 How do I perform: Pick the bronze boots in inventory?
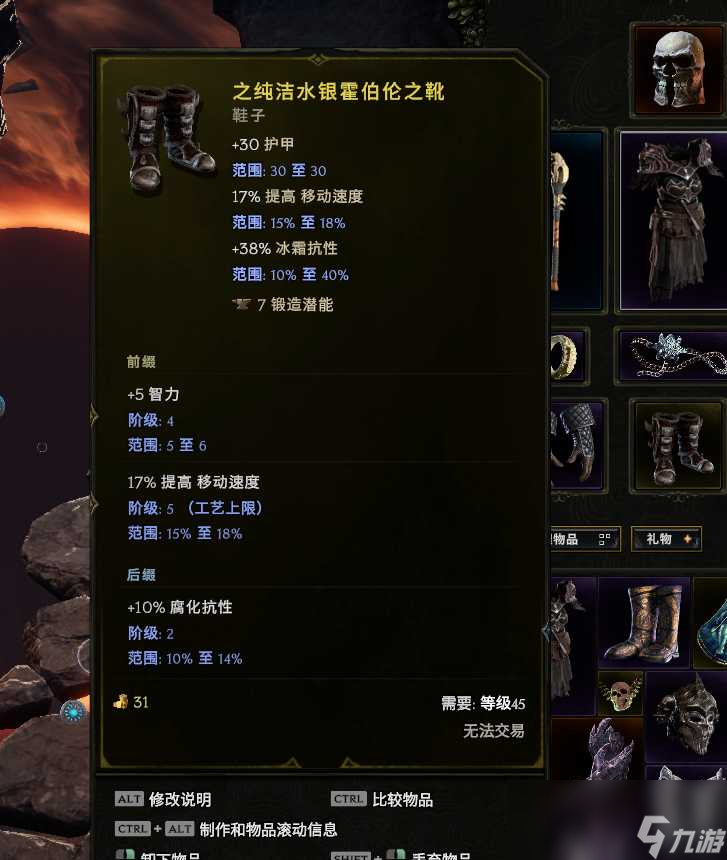(x=644, y=622)
